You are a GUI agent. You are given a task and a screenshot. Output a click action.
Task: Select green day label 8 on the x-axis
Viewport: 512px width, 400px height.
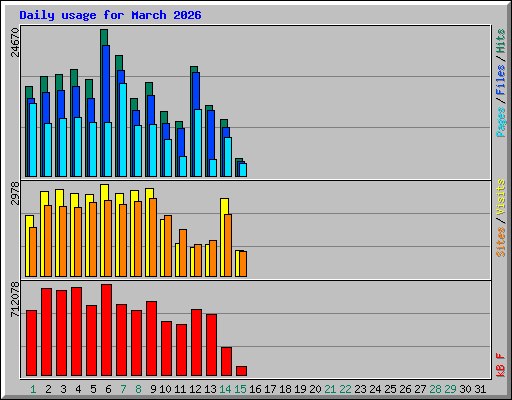click(x=138, y=389)
